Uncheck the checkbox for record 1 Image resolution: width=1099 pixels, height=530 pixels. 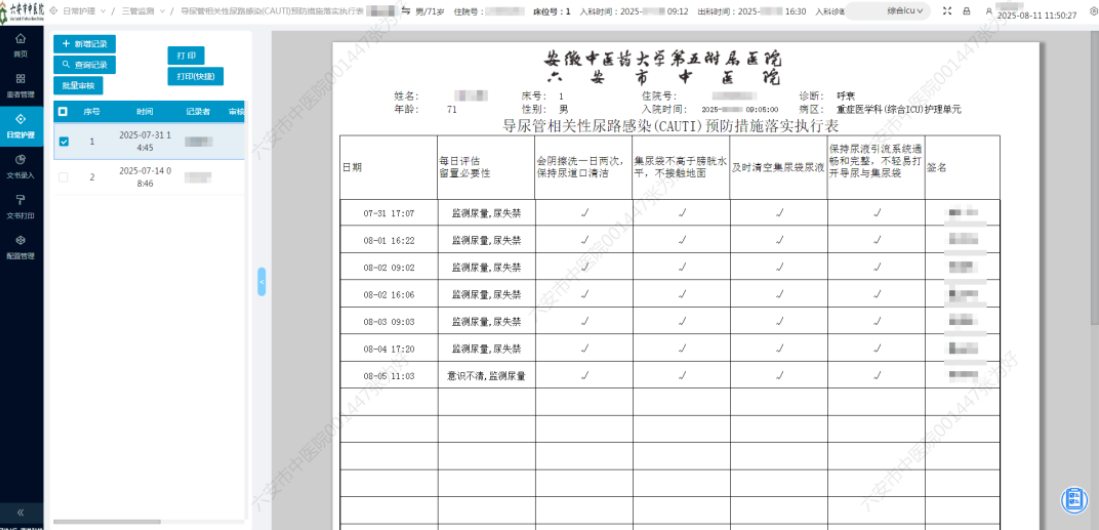pyautogui.click(x=64, y=142)
